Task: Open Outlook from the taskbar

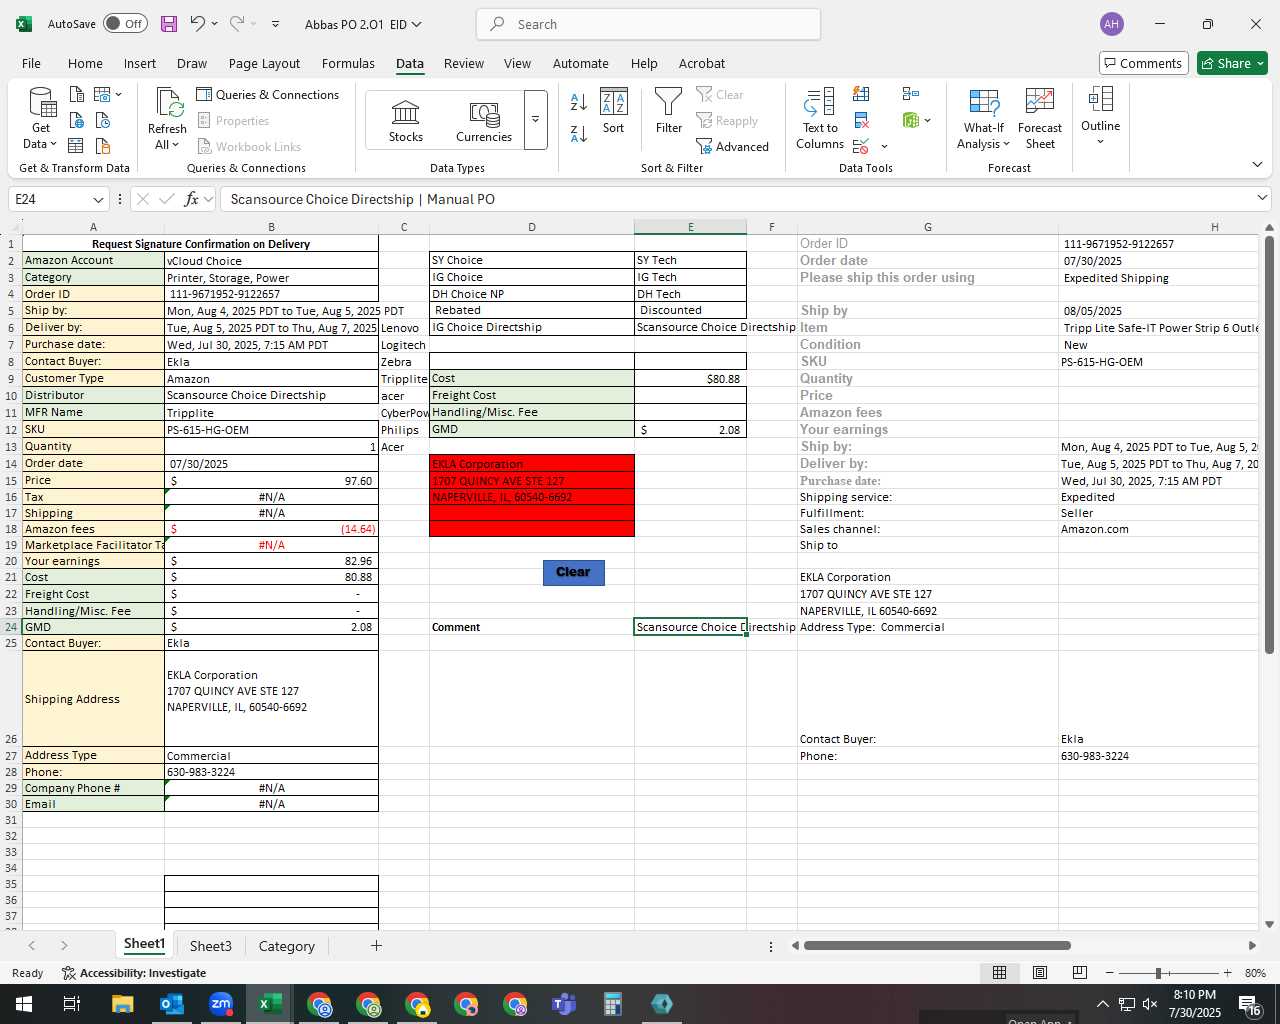Action: click(x=171, y=1004)
